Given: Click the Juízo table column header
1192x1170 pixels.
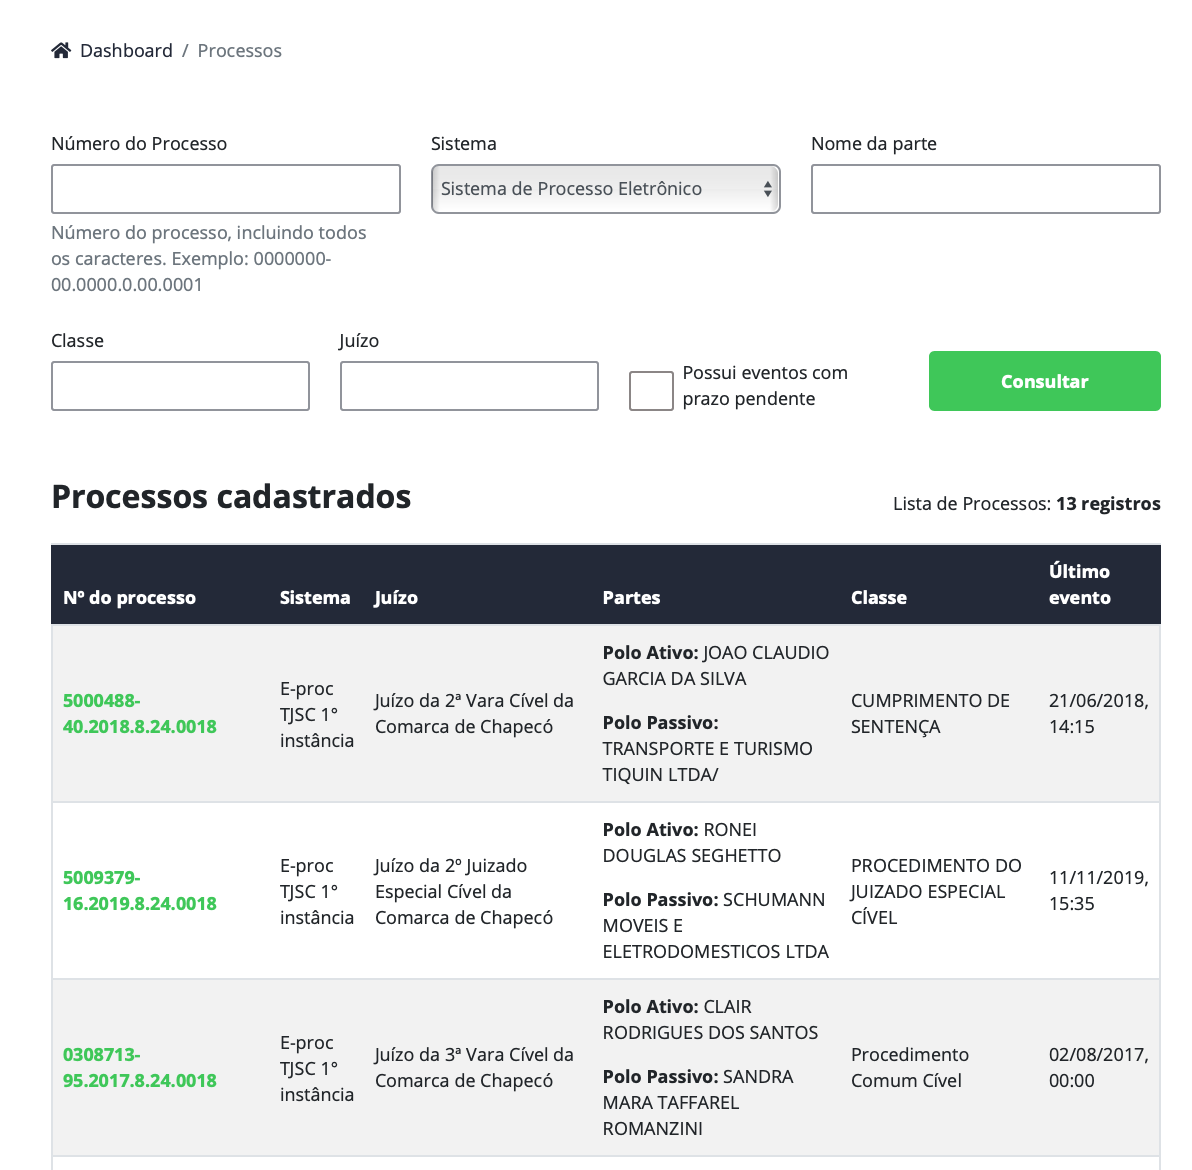Looking at the screenshot, I should pyautogui.click(x=396, y=598).
